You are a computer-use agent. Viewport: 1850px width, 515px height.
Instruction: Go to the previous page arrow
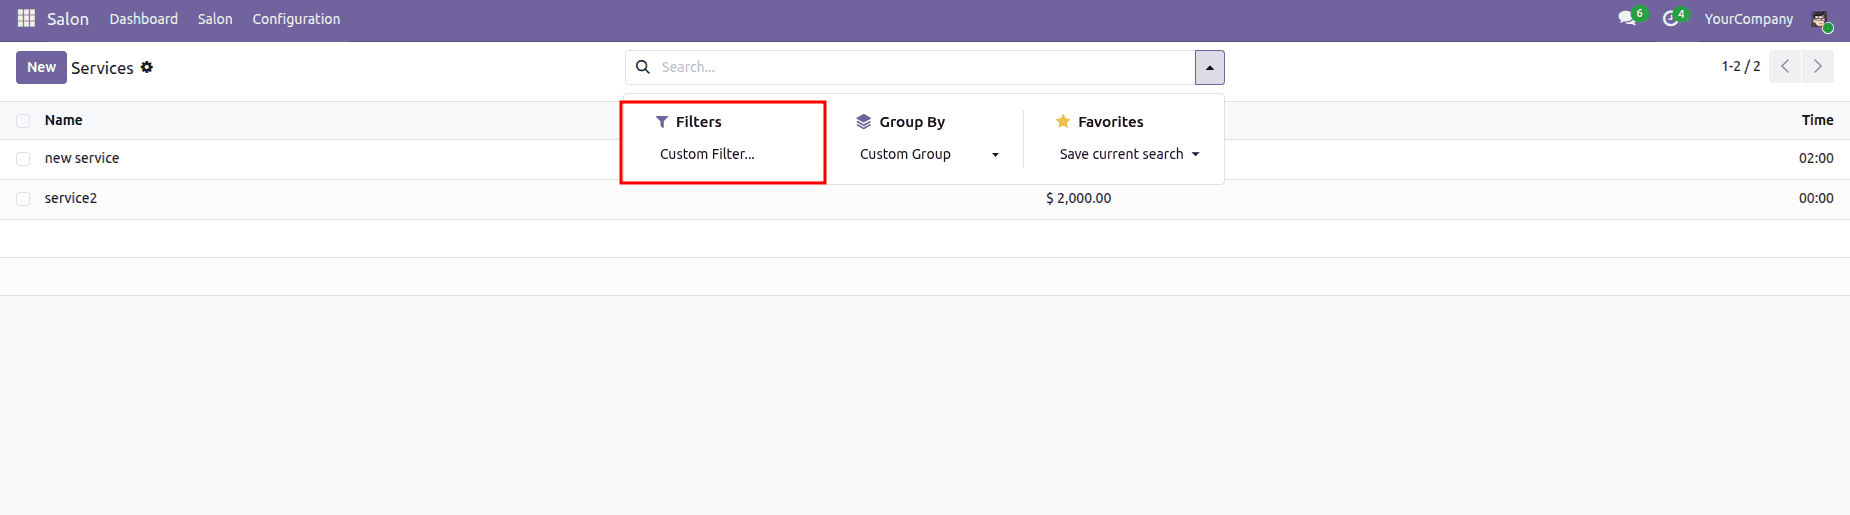tap(1785, 67)
